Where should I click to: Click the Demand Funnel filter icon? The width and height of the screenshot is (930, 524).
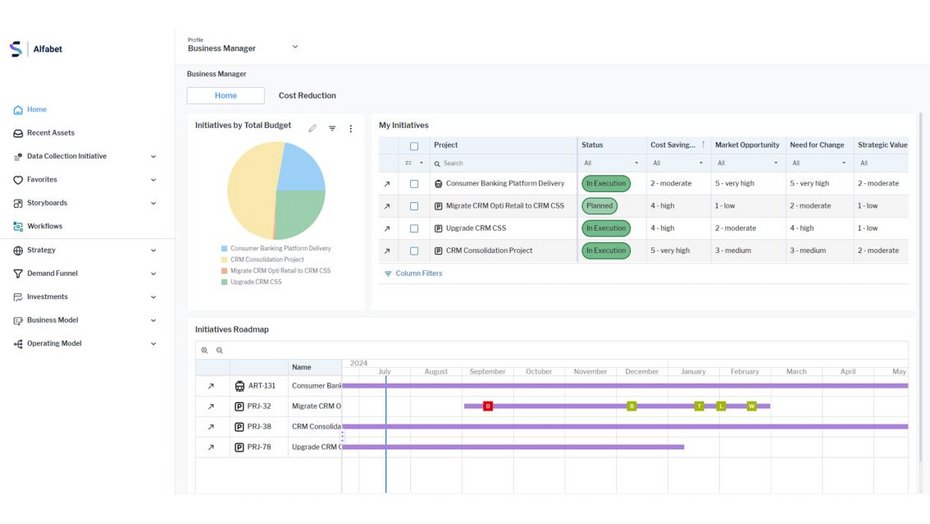18,274
